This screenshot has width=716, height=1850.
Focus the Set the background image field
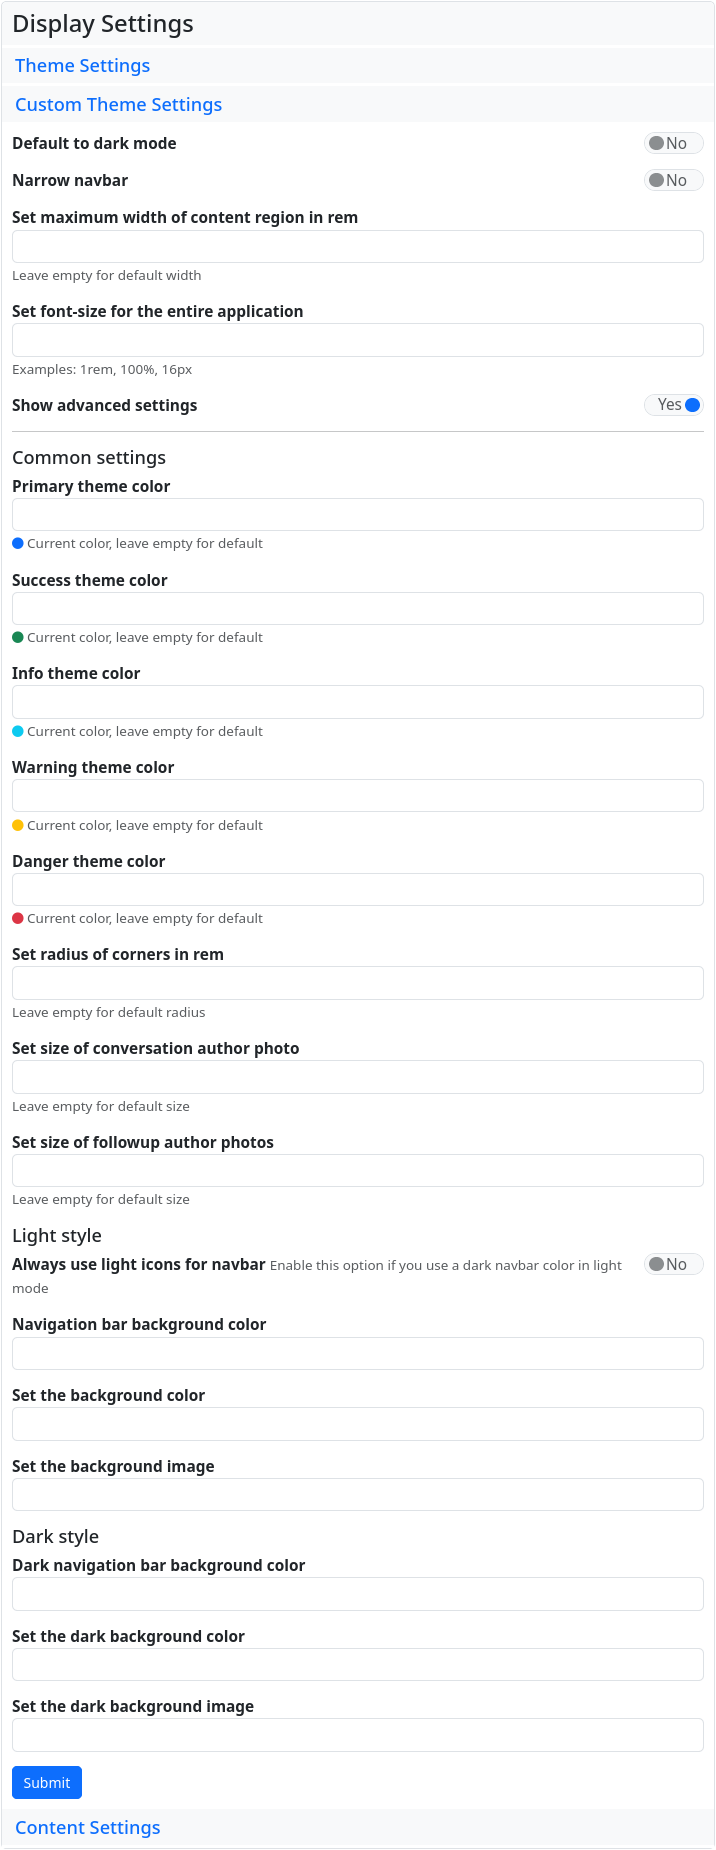pyautogui.click(x=358, y=1494)
